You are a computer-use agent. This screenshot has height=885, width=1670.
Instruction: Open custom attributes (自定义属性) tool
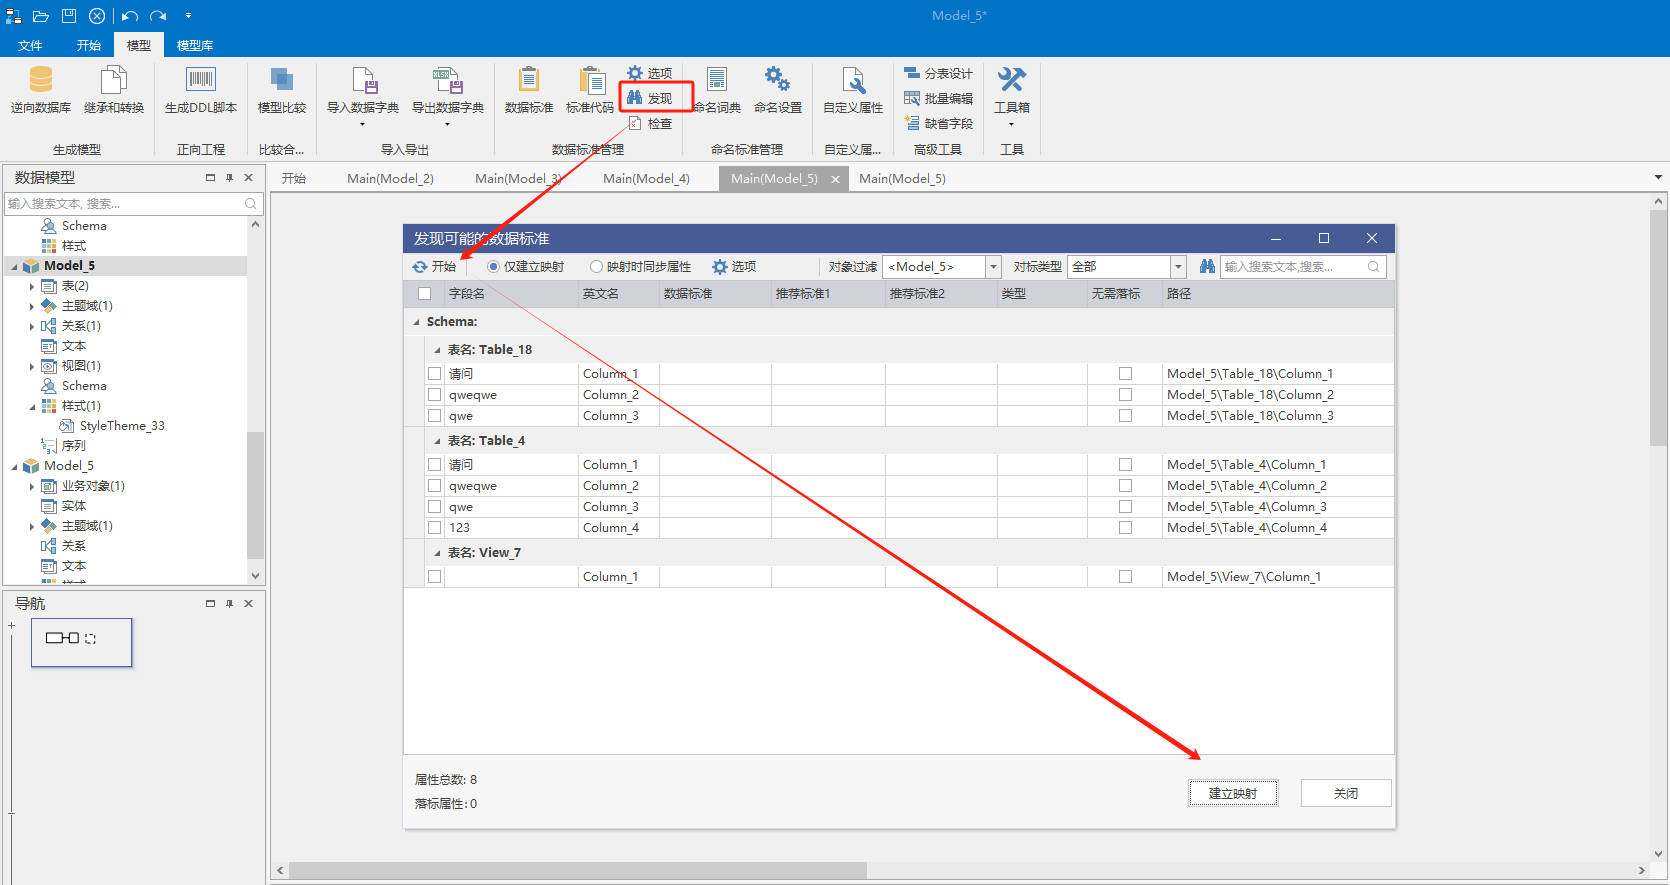(853, 90)
